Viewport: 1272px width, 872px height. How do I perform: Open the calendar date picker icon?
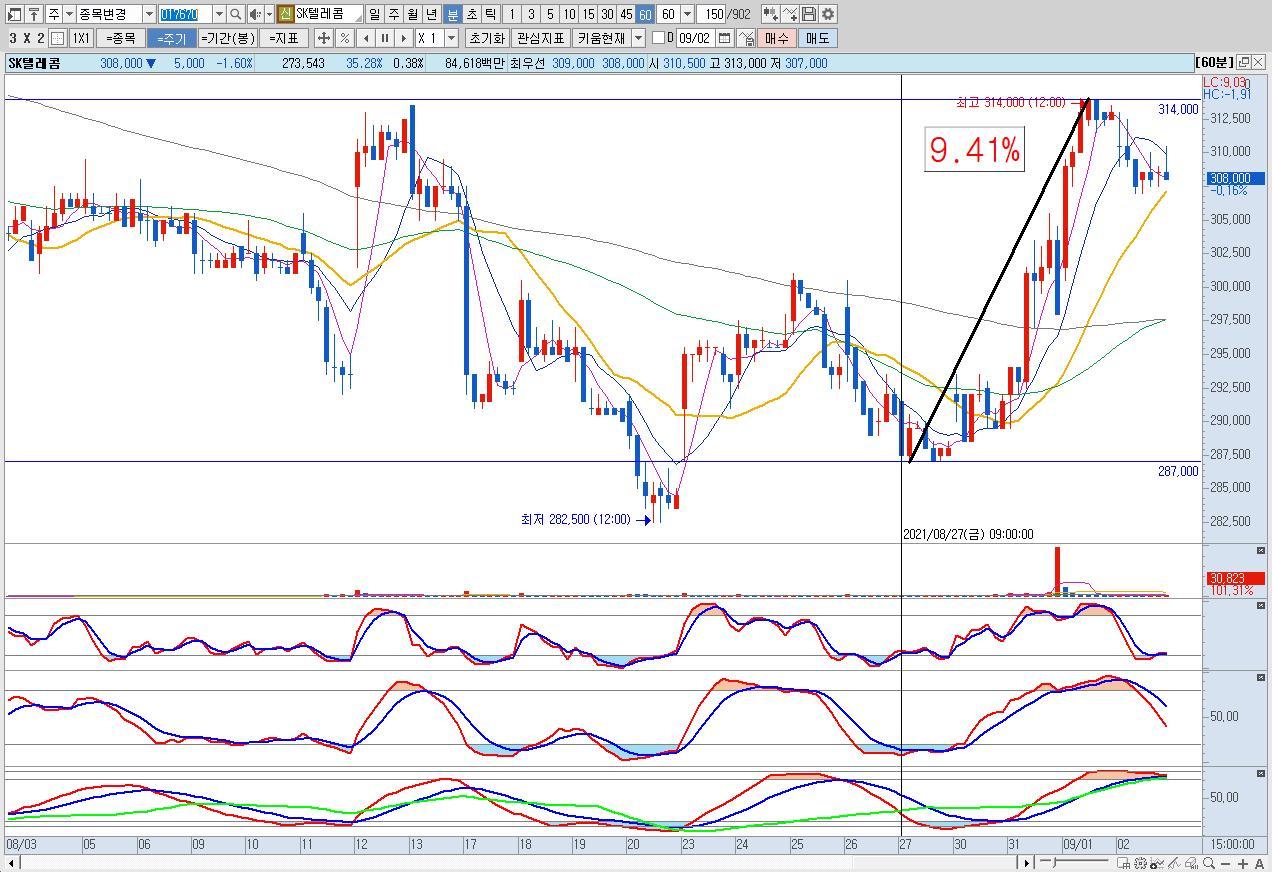[724, 38]
